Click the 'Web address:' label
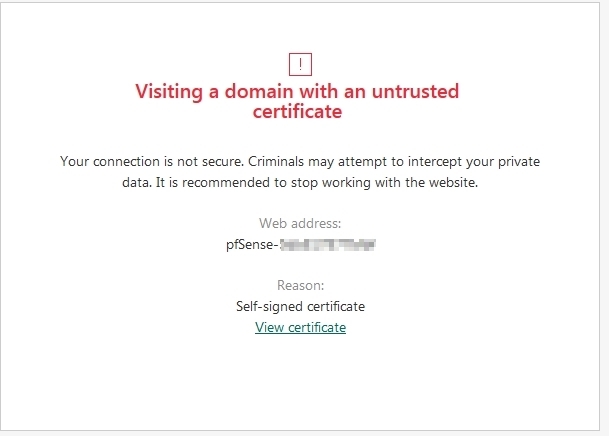Screen dimensions: 609x436 (x=300, y=223)
